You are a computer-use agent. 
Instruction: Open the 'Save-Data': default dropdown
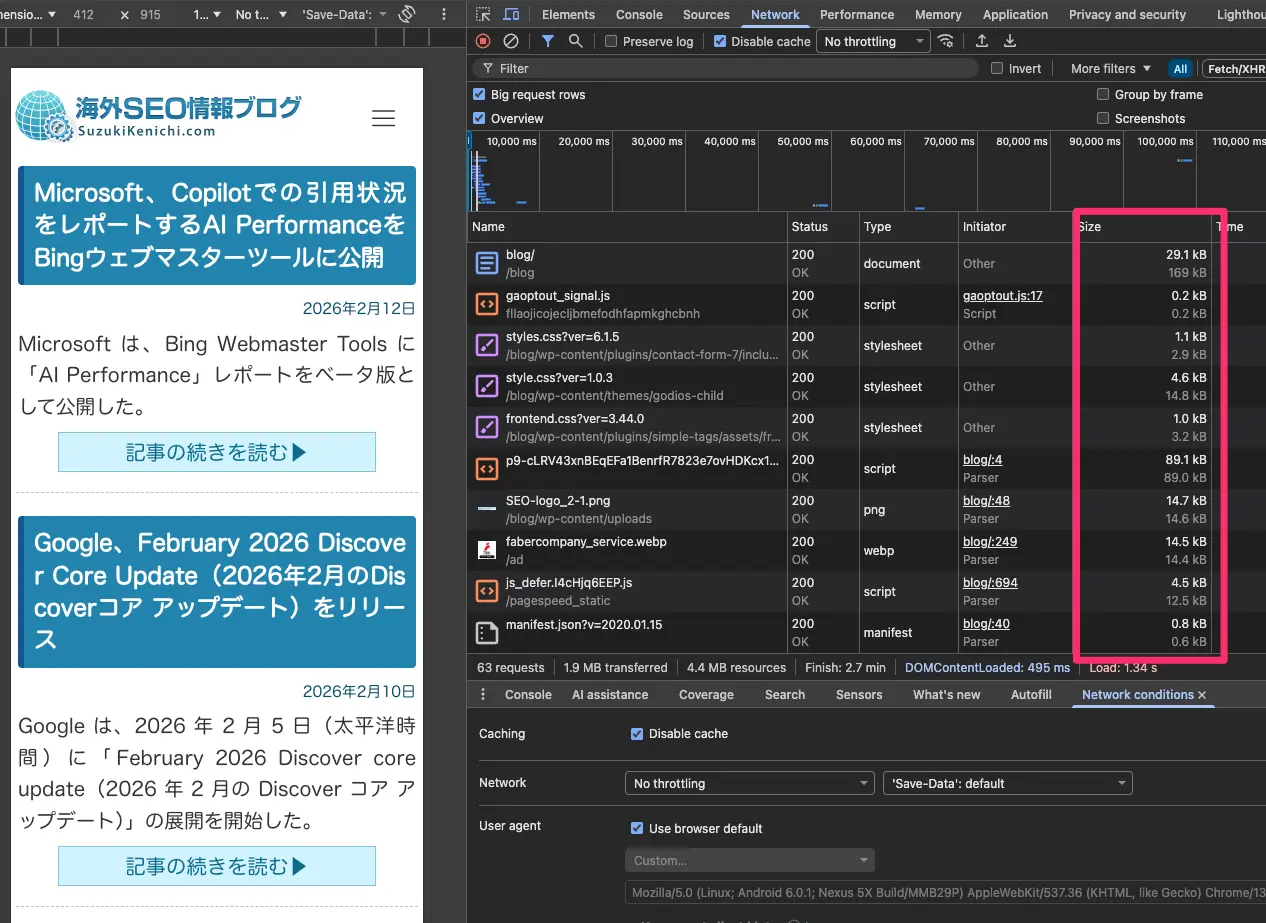(x=1007, y=783)
